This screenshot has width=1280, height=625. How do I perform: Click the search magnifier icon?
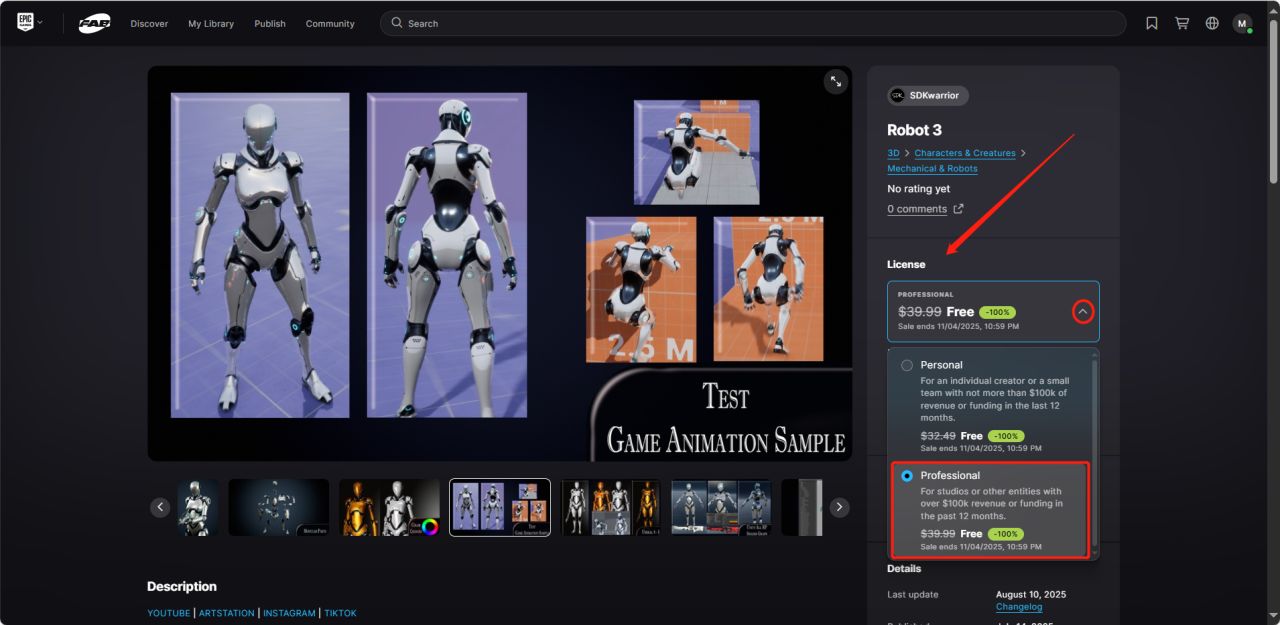(x=397, y=23)
